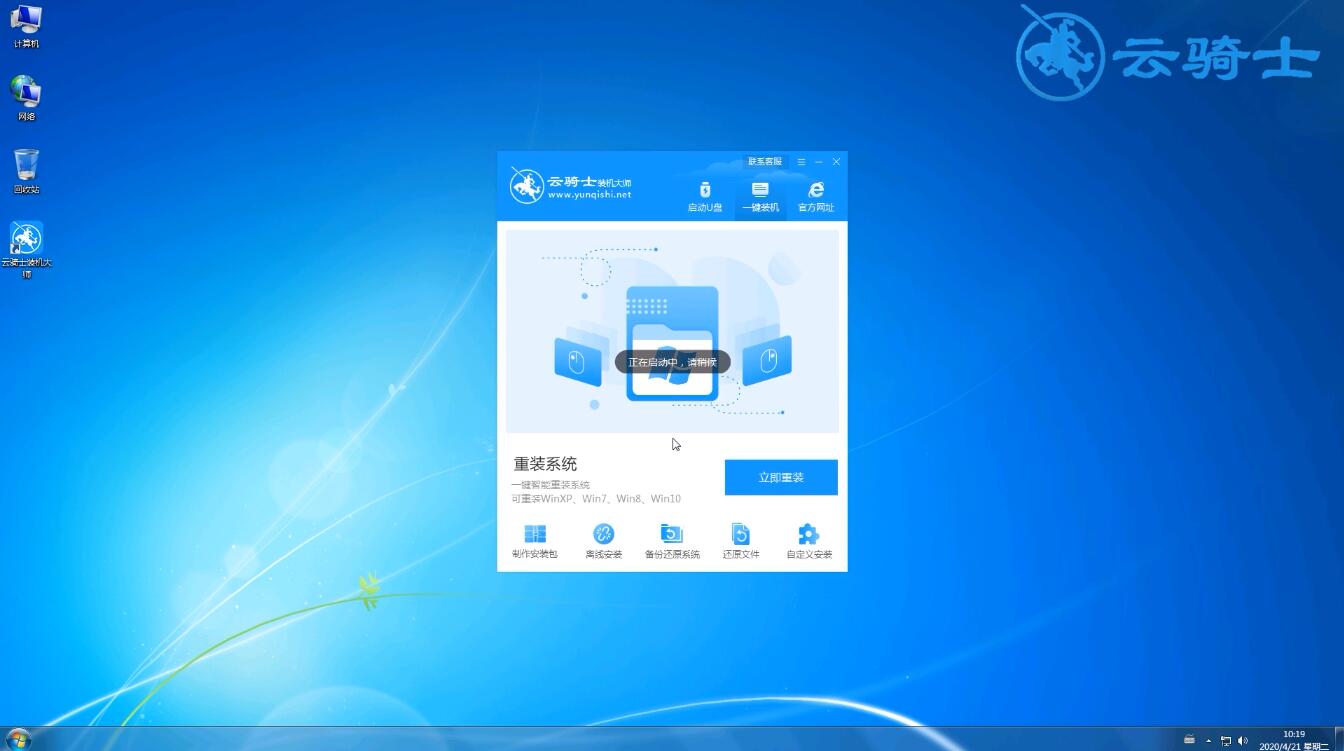The image size is (1344, 751).
Task: Click the 云骑士 knight logo in header
Action: (526, 186)
